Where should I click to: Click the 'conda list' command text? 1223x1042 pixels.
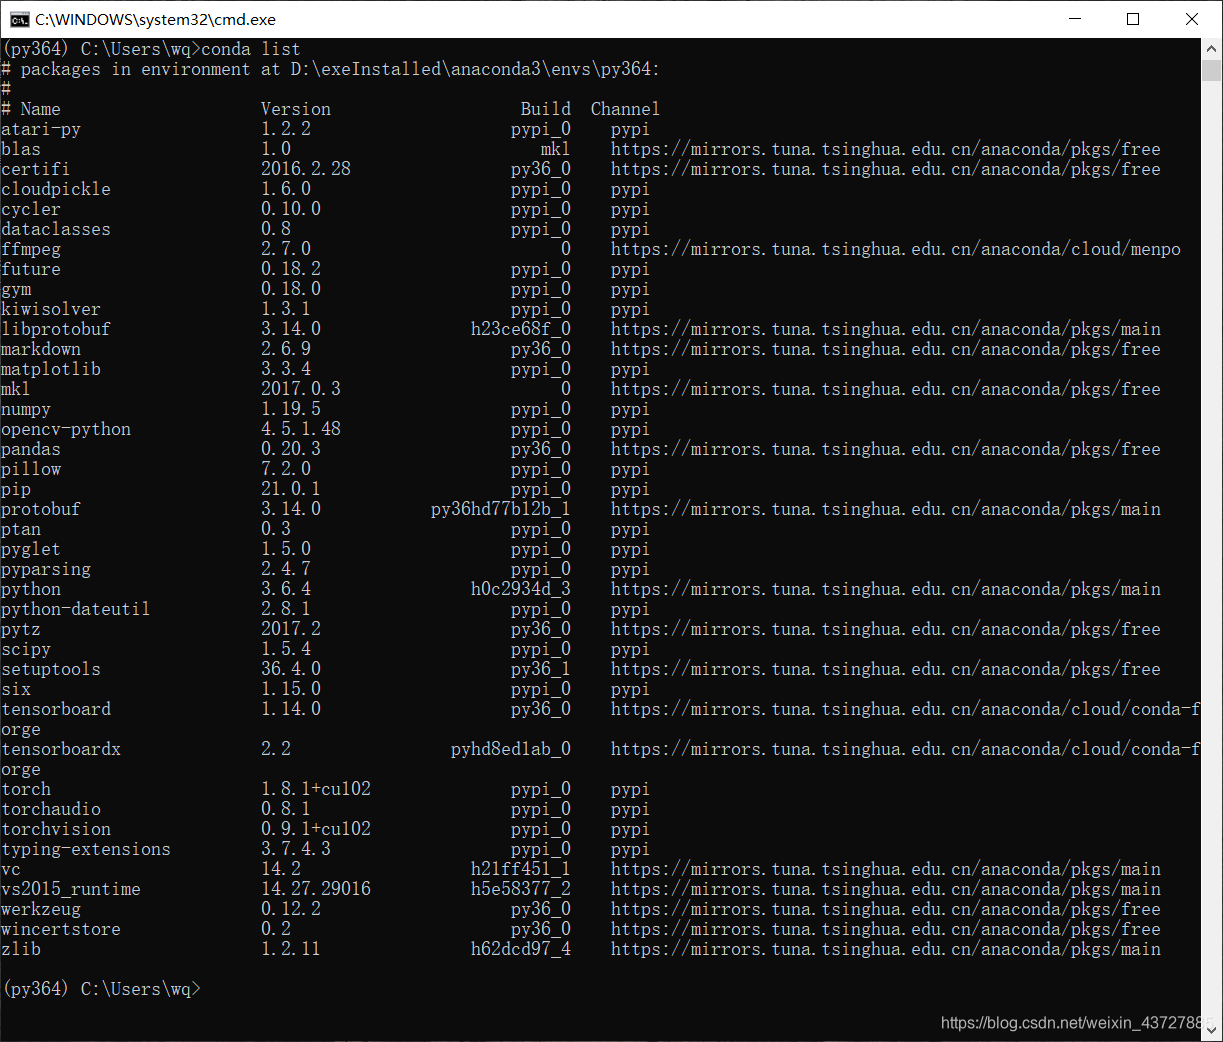tap(251, 49)
